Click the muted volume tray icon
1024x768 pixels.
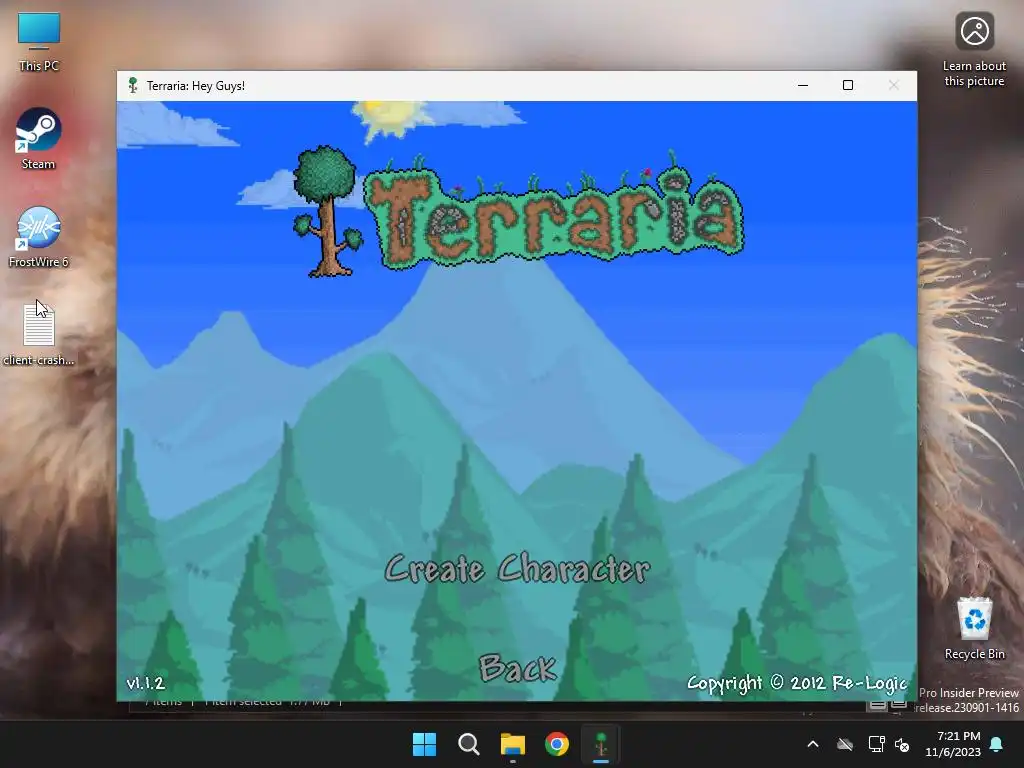(x=902, y=744)
